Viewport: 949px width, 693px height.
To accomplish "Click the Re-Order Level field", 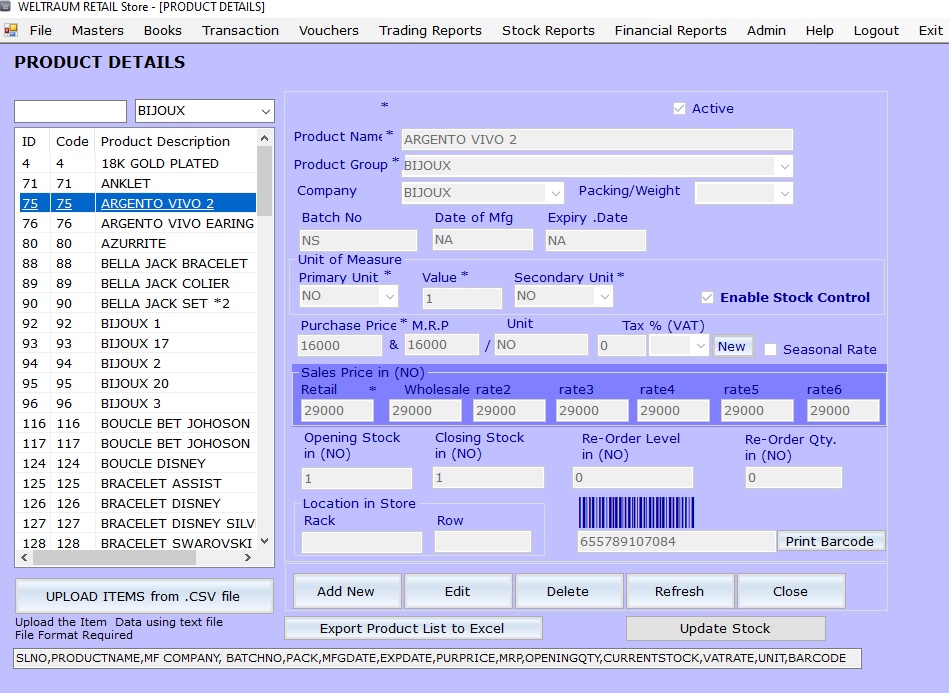I will [632, 478].
